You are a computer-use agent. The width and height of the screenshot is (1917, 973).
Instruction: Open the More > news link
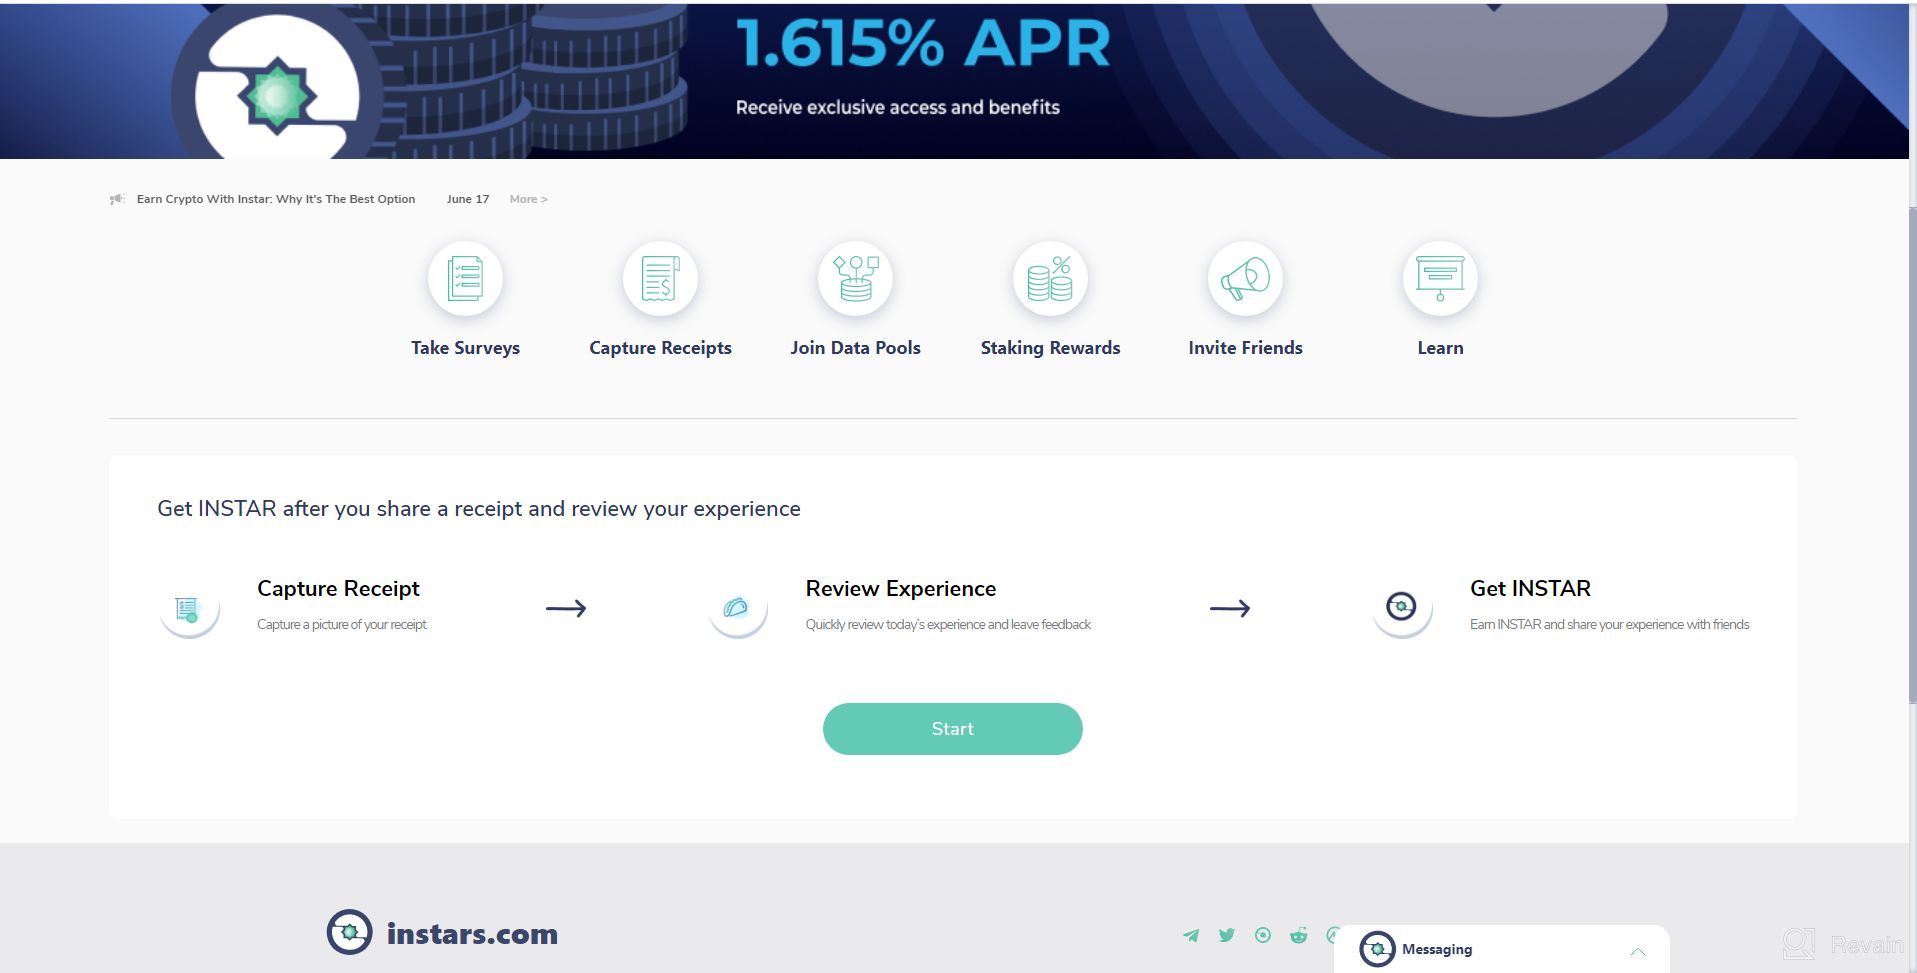pos(528,199)
